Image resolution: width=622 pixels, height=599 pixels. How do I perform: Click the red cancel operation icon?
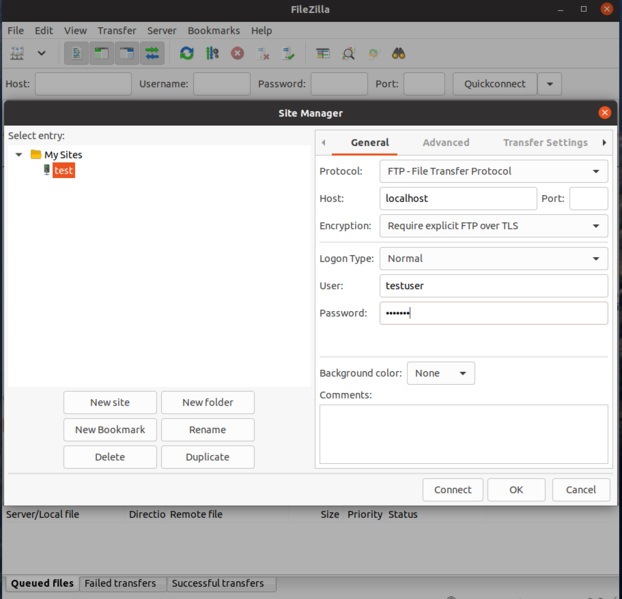238,53
